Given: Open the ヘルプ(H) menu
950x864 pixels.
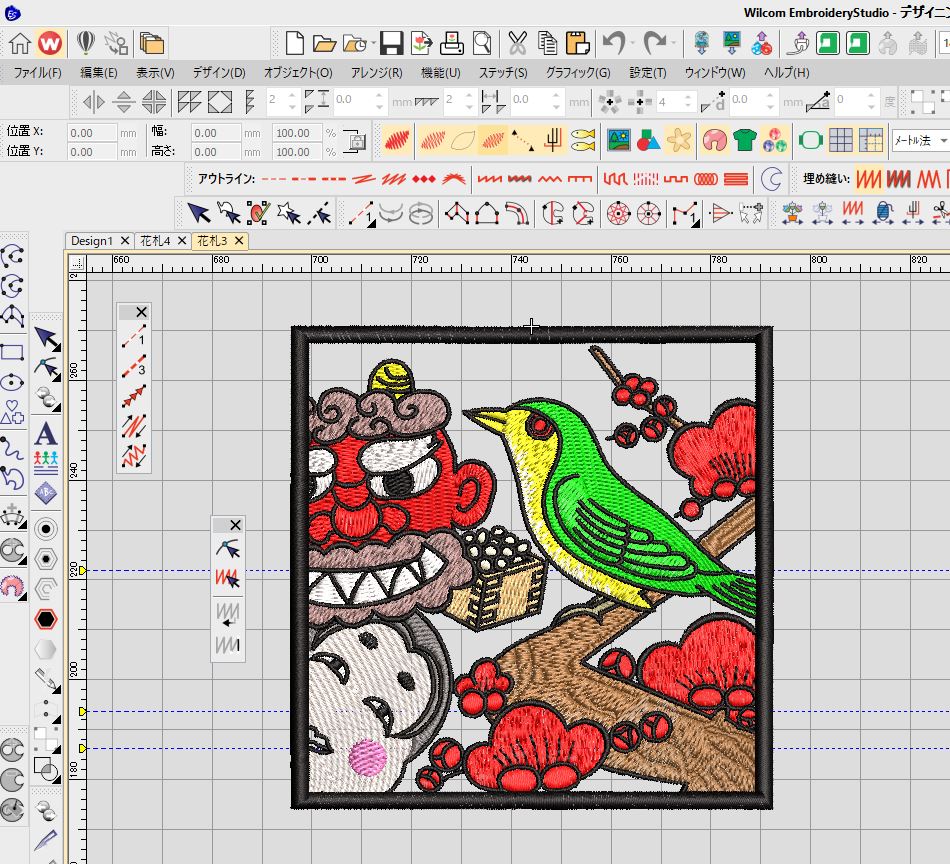Looking at the screenshot, I should 786,73.
